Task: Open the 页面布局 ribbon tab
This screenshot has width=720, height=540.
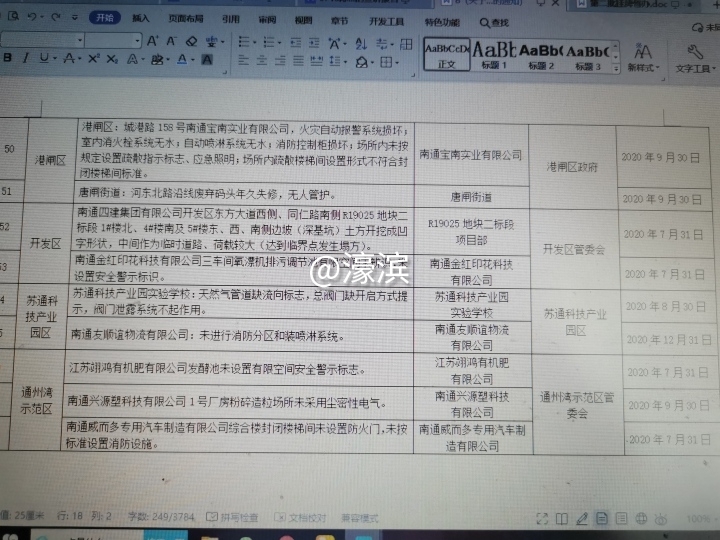Action: pyautogui.click(x=183, y=19)
